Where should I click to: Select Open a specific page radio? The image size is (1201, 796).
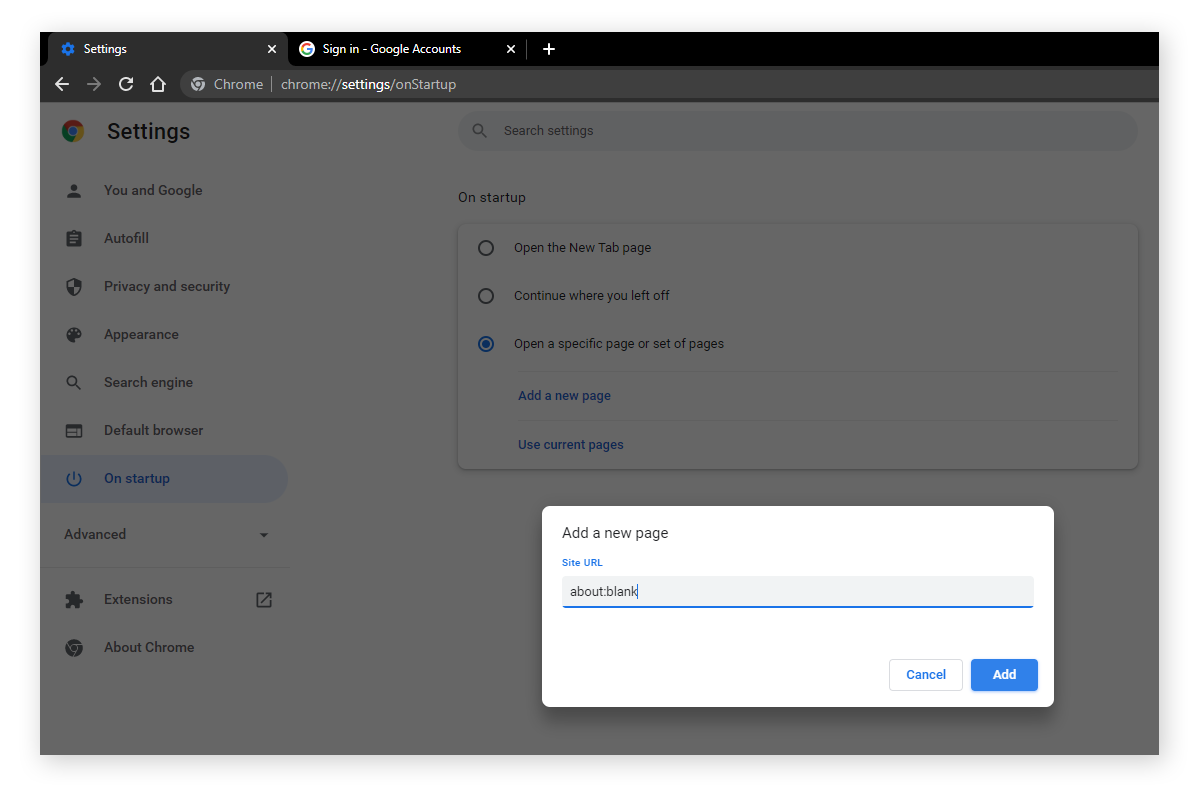click(486, 343)
